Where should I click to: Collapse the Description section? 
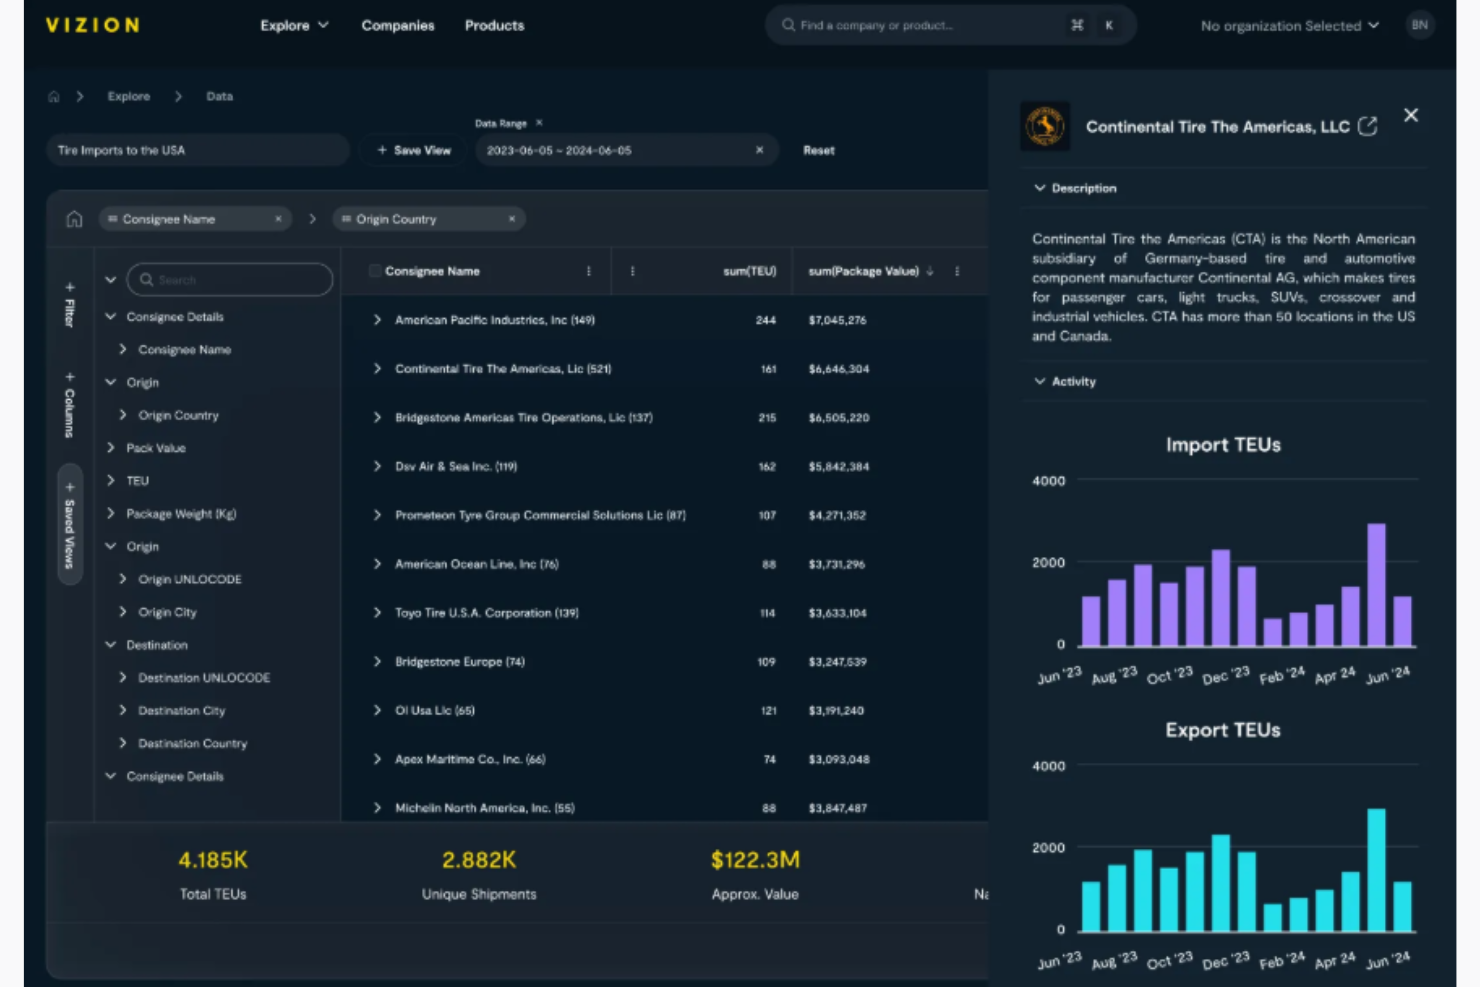(x=1040, y=188)
